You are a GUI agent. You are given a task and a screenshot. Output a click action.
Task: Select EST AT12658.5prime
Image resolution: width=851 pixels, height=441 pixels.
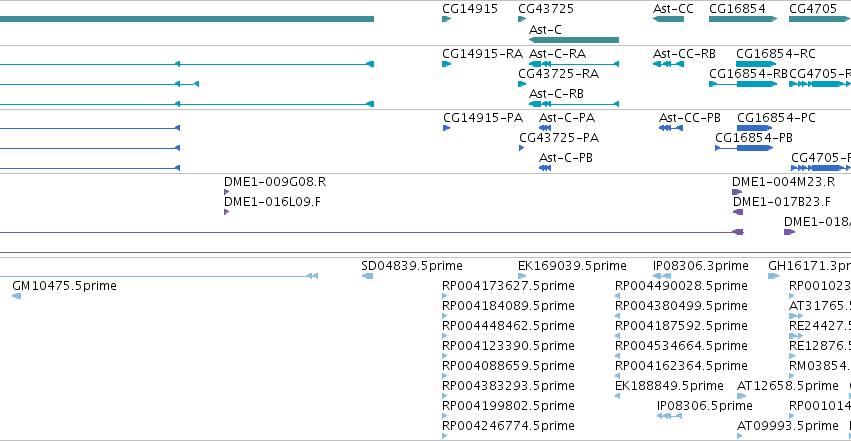pos(741,397)
